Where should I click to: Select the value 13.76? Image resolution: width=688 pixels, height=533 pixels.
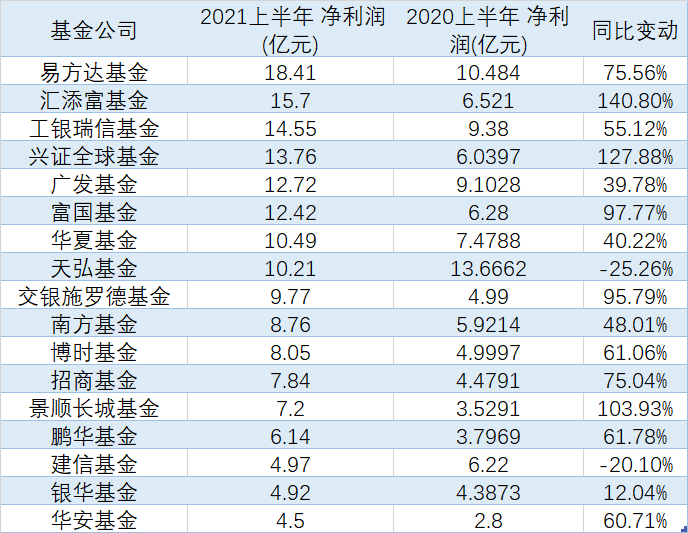pyautogui.click(x=290, y=157)
